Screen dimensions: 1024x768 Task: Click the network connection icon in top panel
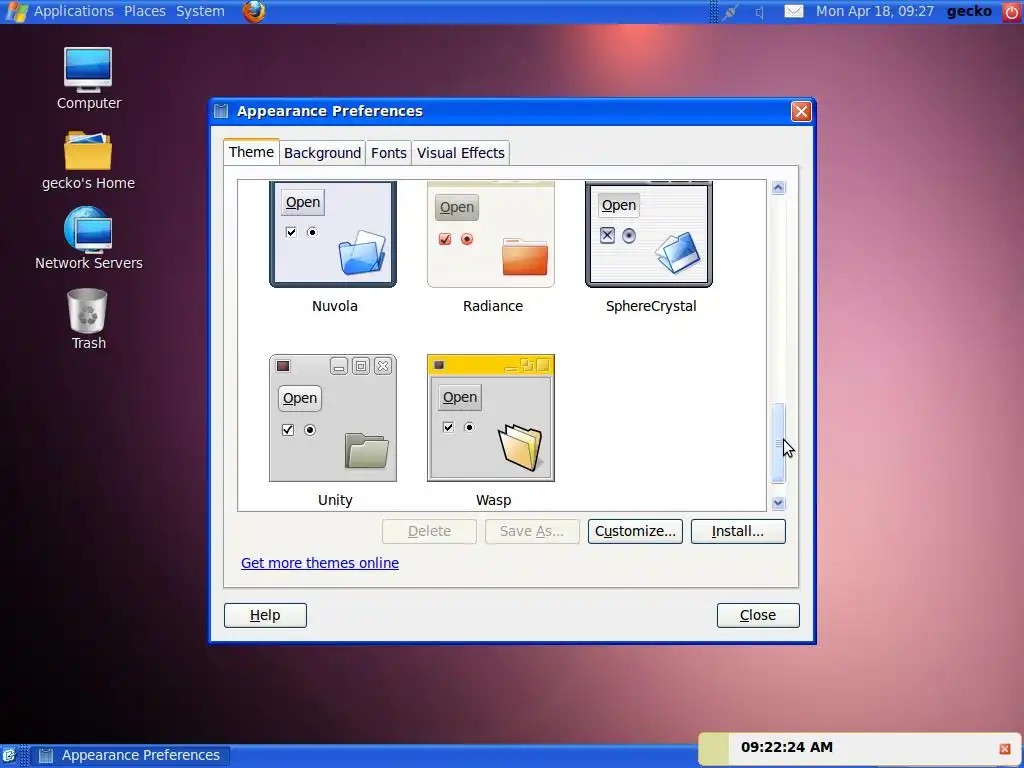pyautogui.click(x=730, y=12)
